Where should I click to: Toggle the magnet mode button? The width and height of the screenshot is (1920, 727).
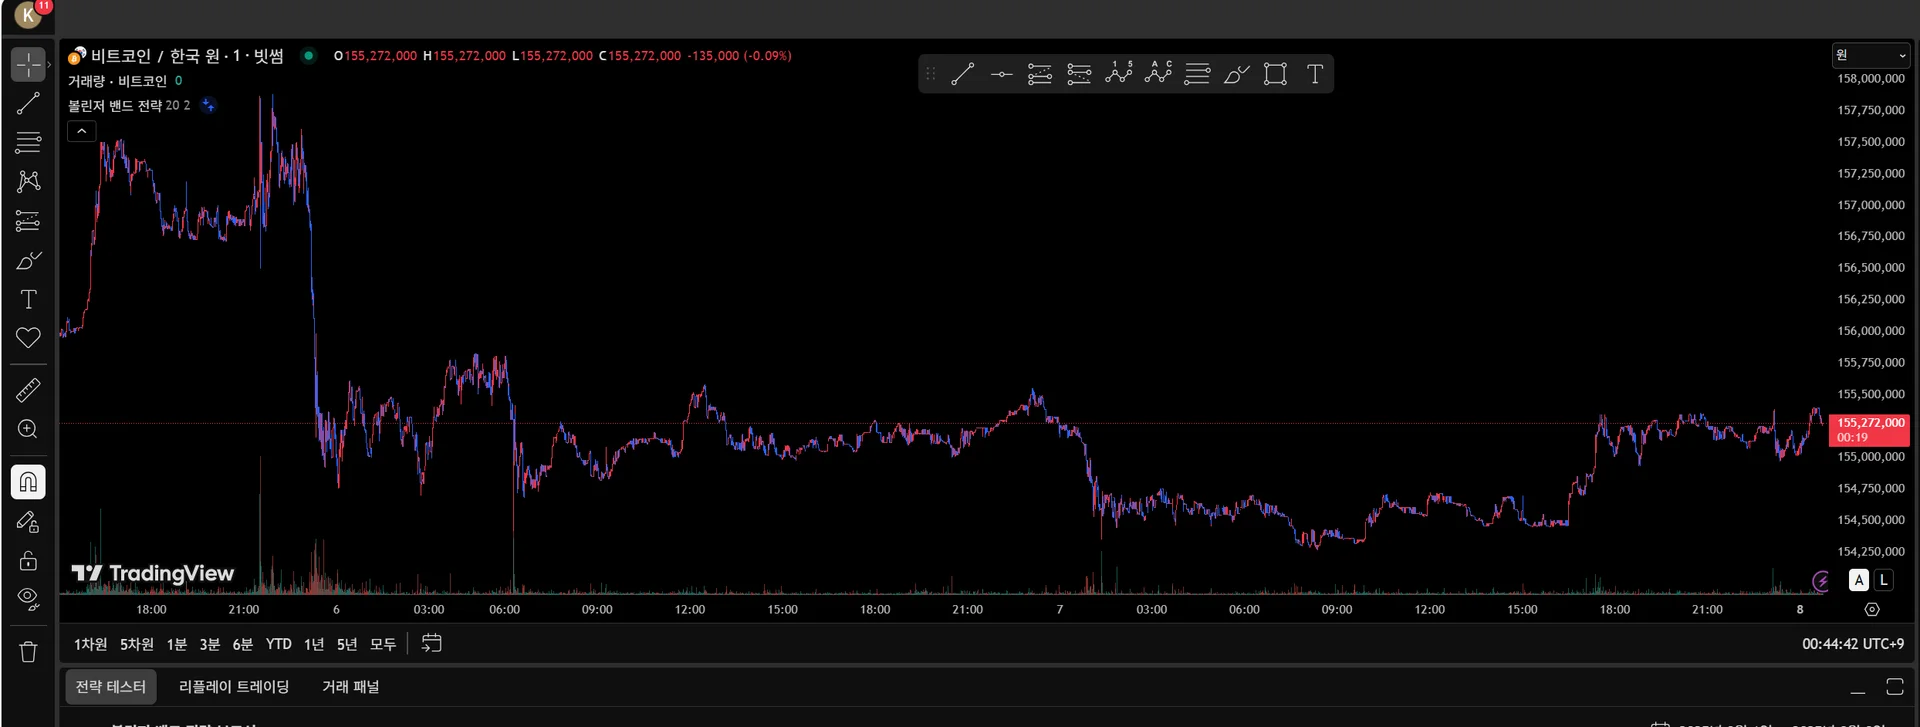(x=28, y=482)
